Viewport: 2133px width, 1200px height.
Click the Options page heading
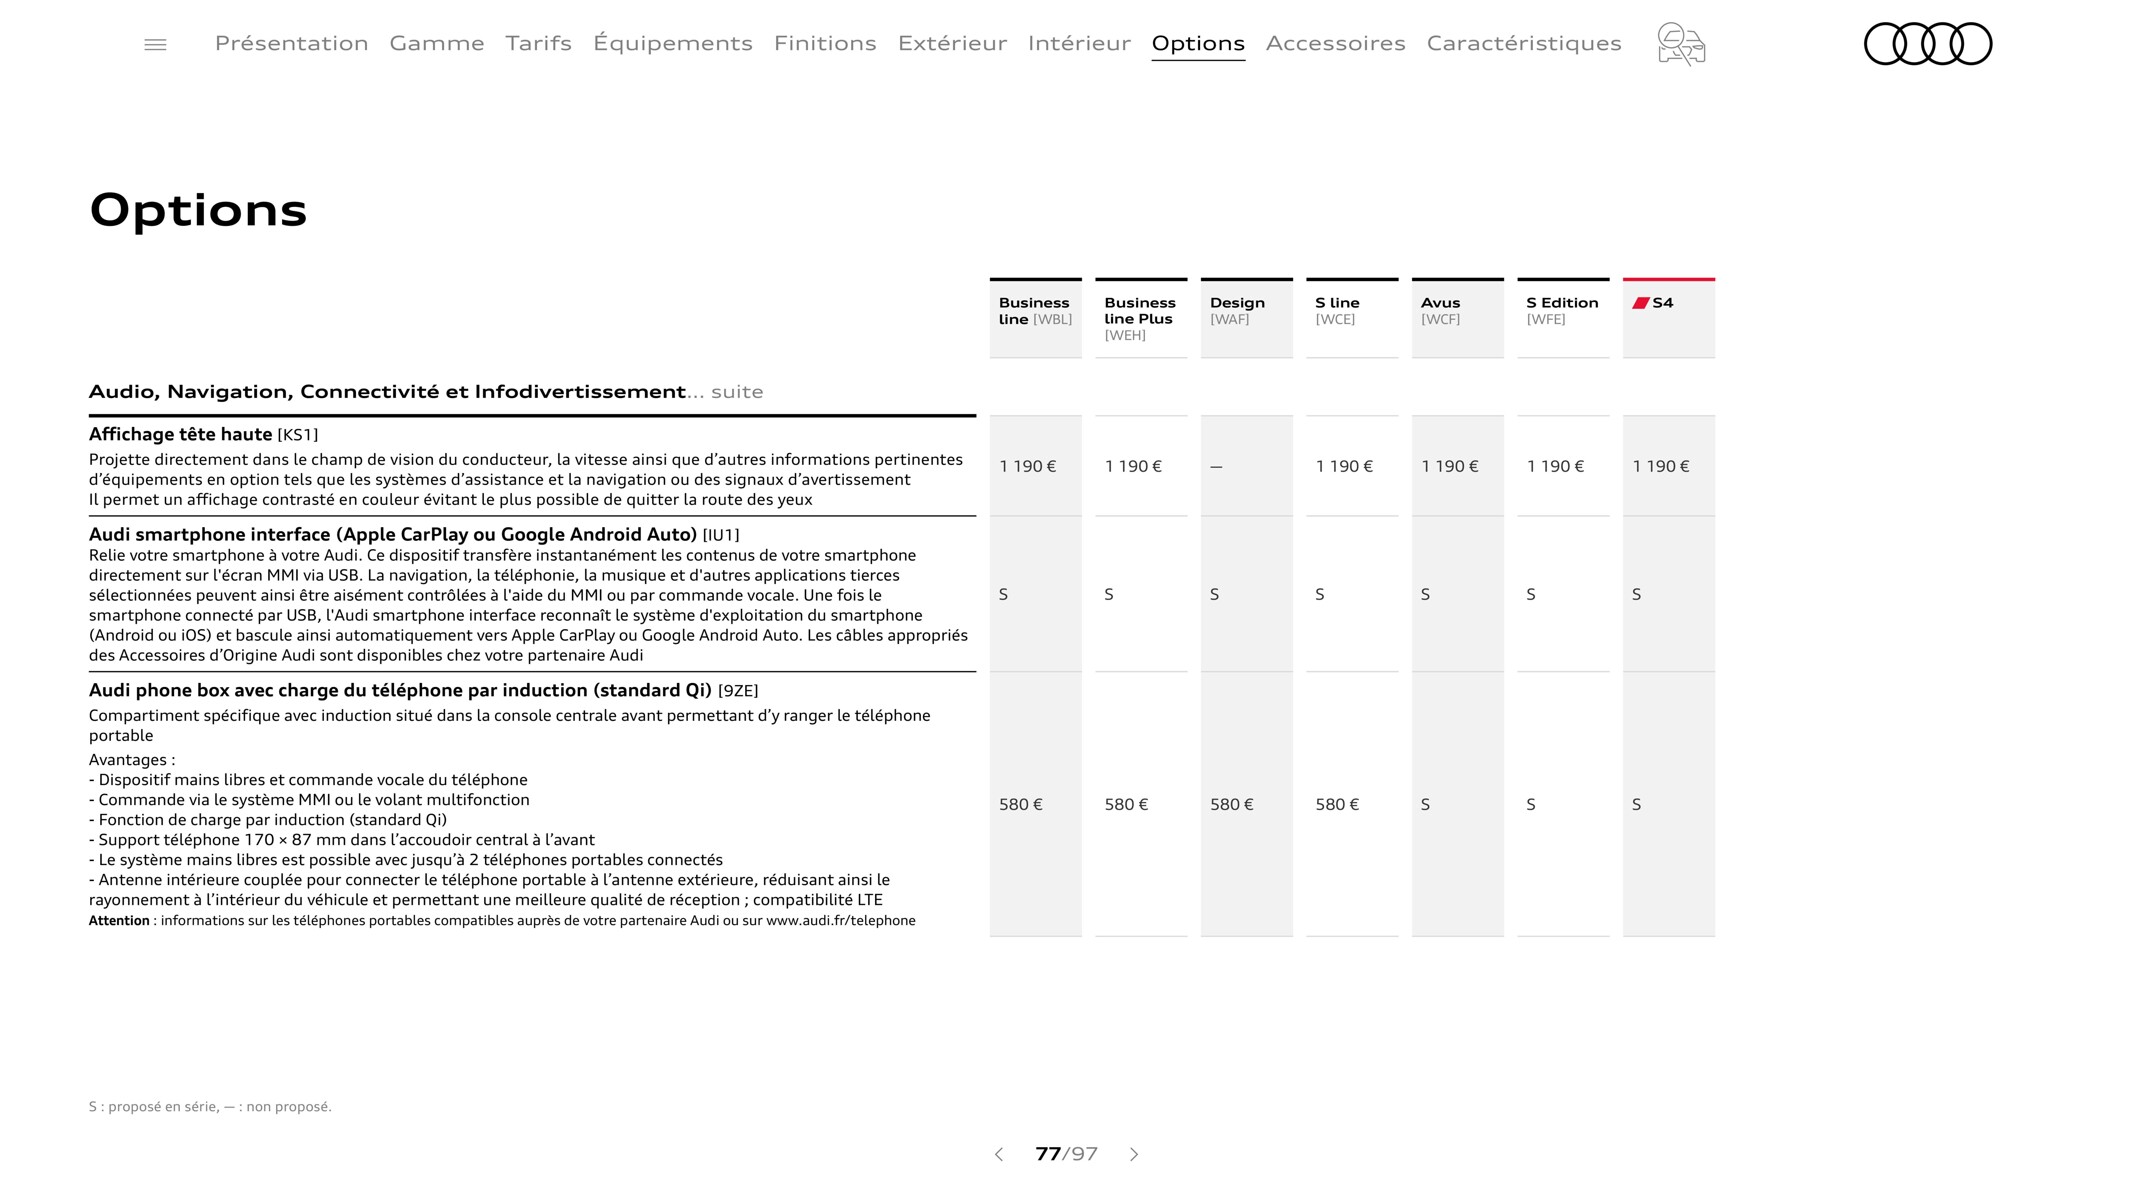point(198,210)
